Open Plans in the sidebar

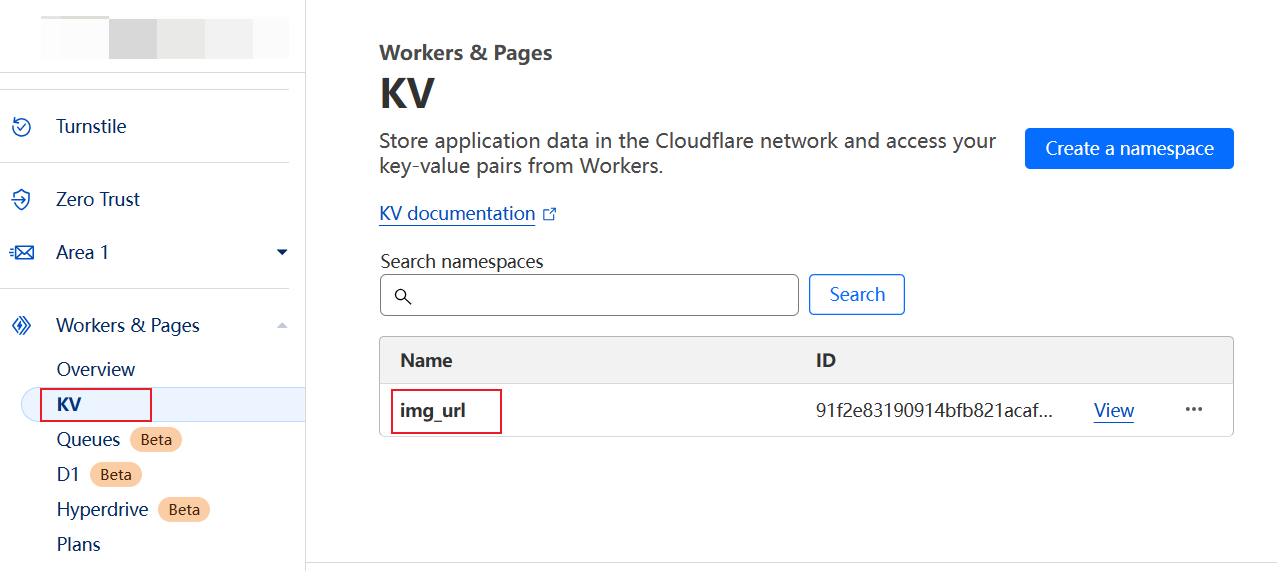(79, 544)
